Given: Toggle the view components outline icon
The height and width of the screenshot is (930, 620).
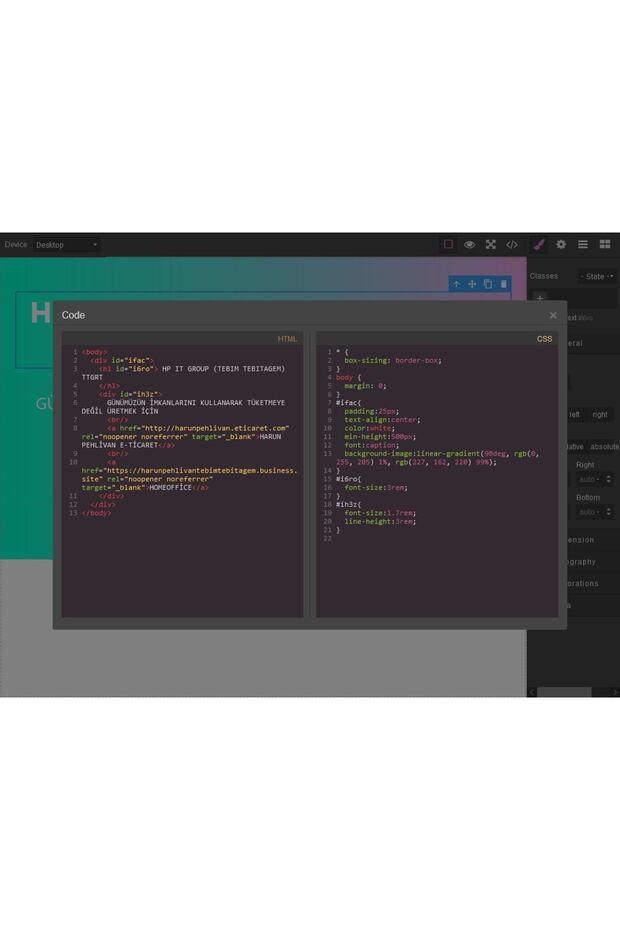Looking at the screenshot, I should pyautogui.click(x=449, y=244).
